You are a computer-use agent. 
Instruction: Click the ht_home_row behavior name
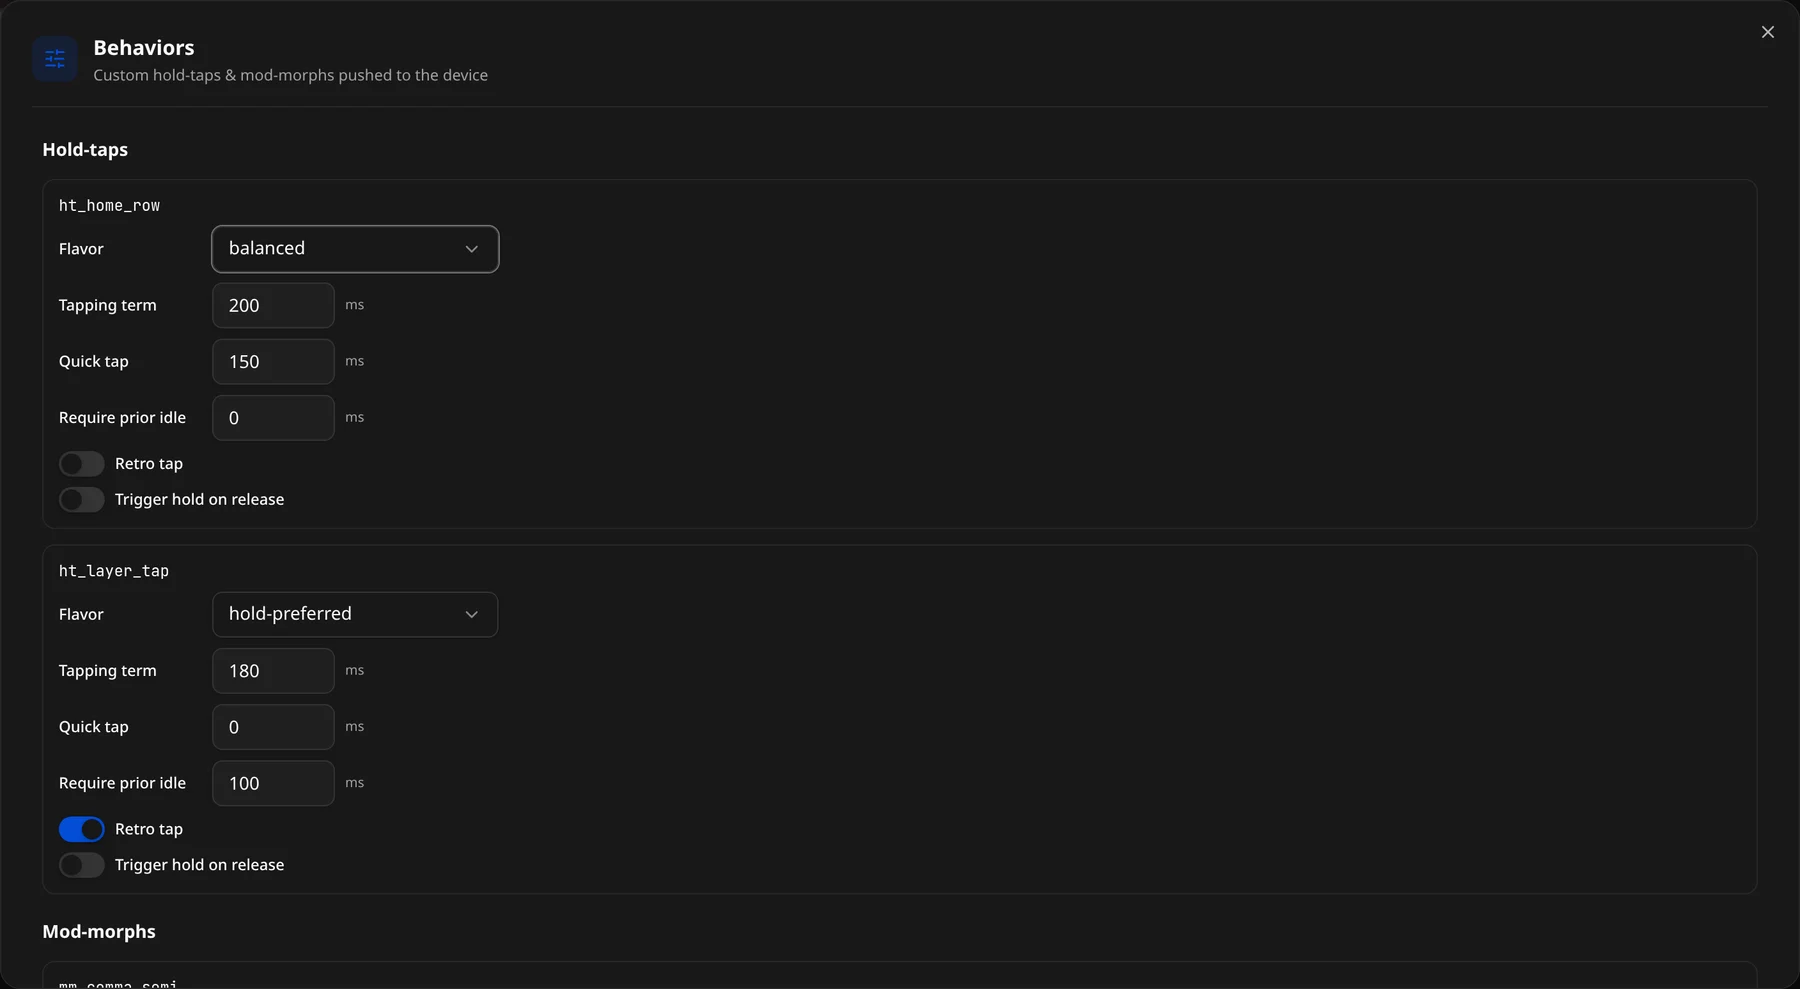click(109, 206)
